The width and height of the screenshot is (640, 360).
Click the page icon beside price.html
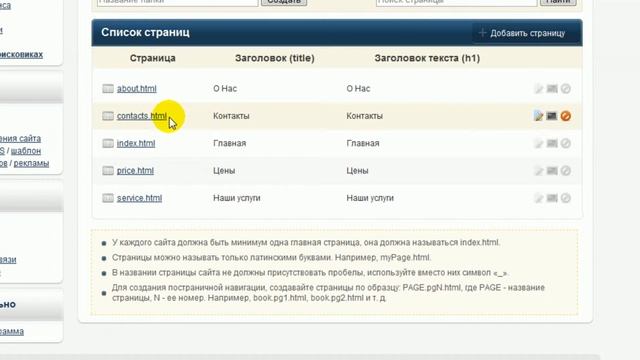tap(108, 171)
